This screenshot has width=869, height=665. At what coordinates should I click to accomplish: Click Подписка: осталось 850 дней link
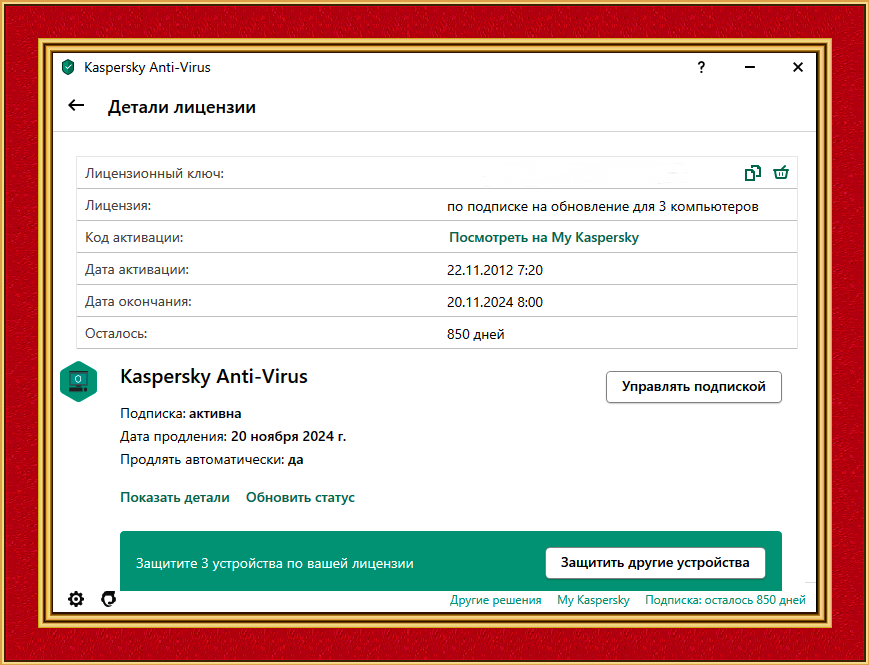coord(725,600)
